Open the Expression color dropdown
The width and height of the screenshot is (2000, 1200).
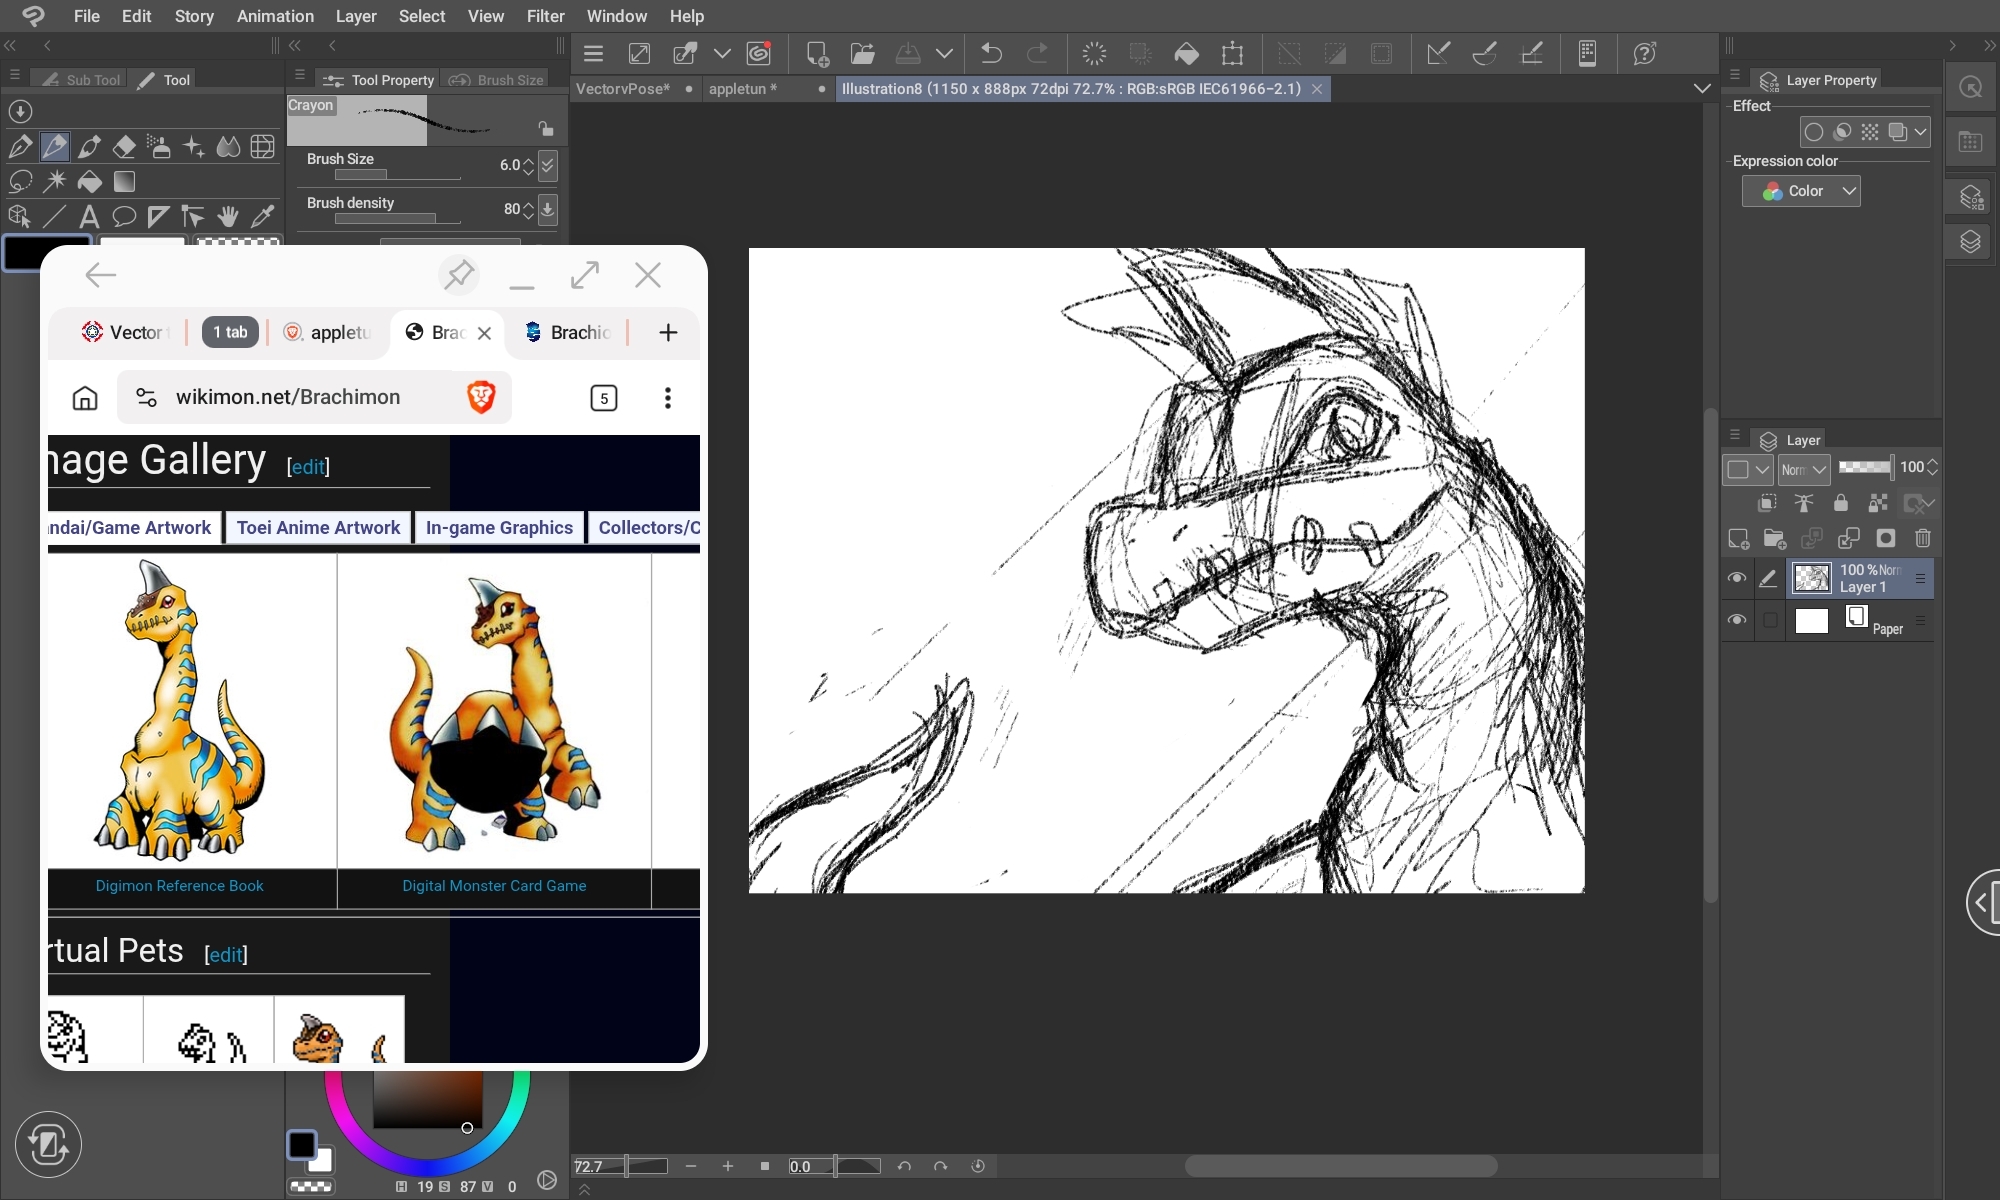click(1801, 191)
